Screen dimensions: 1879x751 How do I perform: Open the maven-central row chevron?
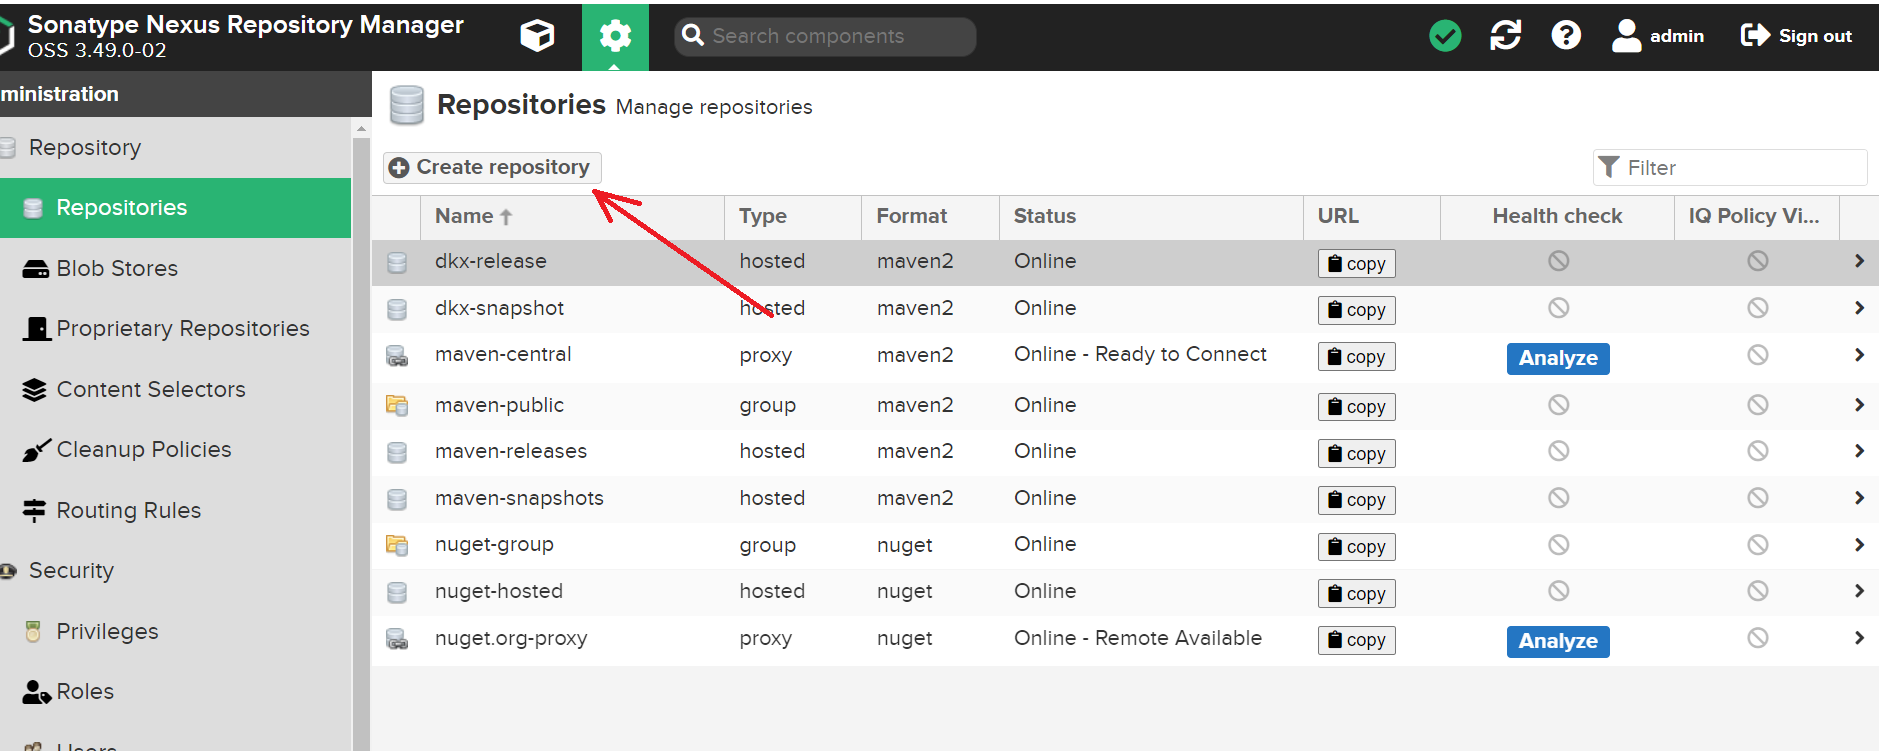(1859, 355)
